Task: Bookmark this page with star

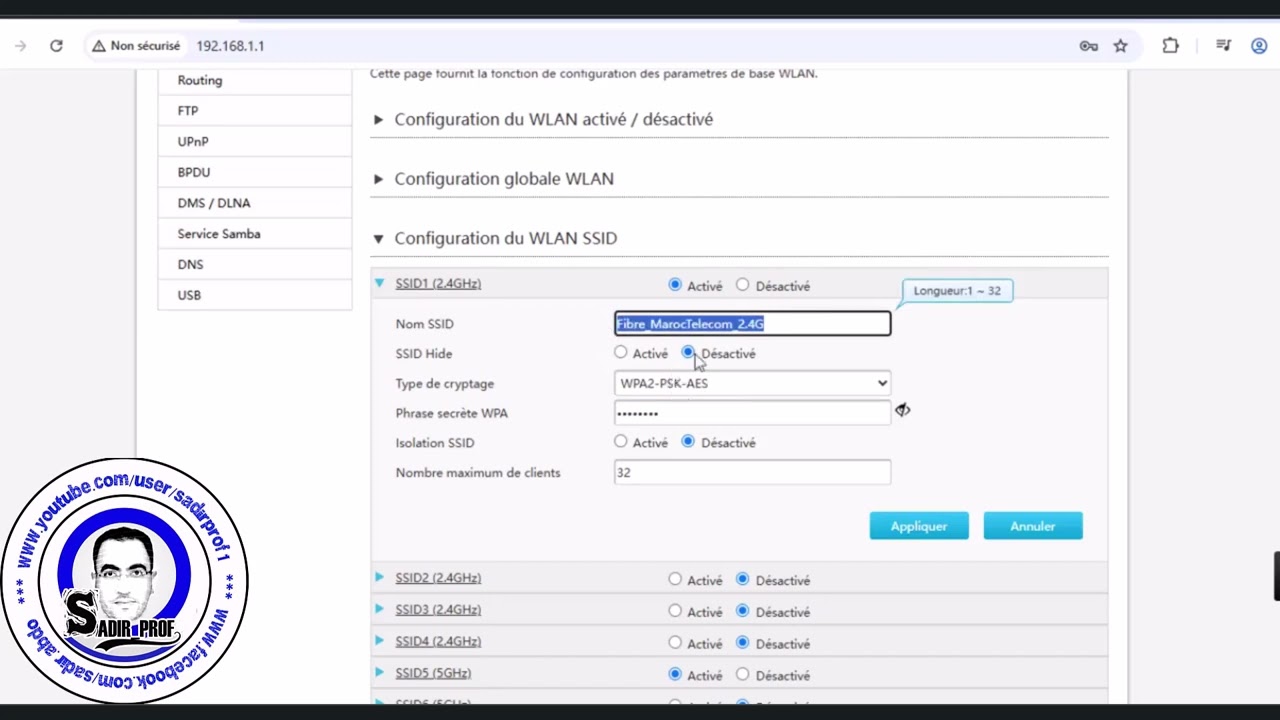Action: point(1120,46)
